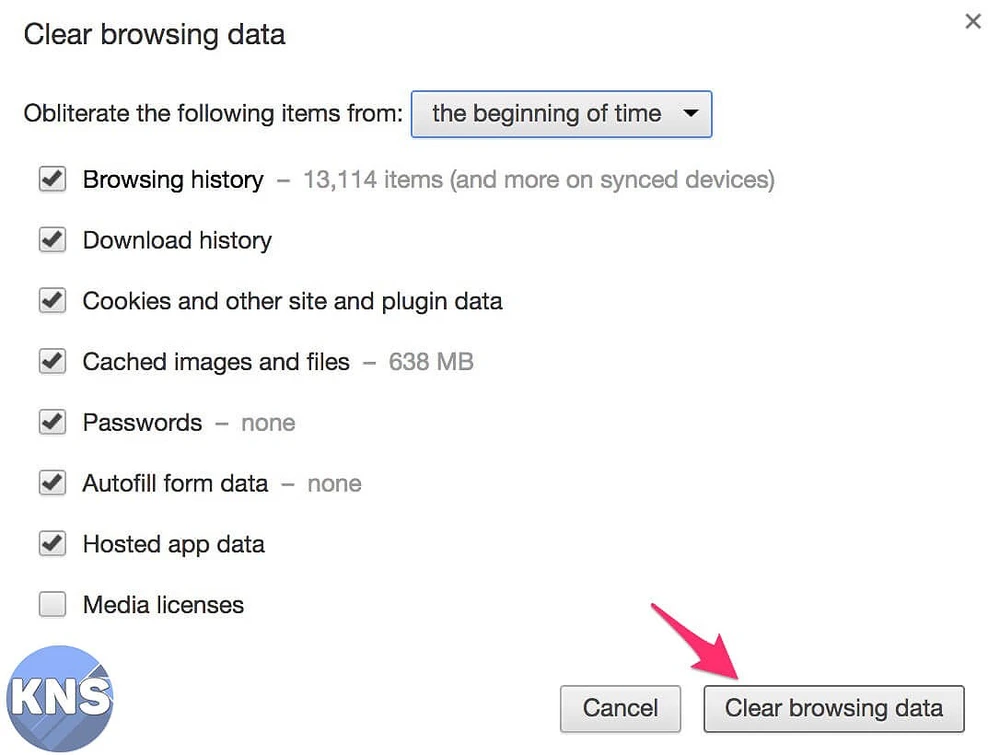Image resolution: width=1000 pixels, height=755 pixels.
Task: Click the KNS round logo
Action: pyautogui.click(x=59, y=698)
